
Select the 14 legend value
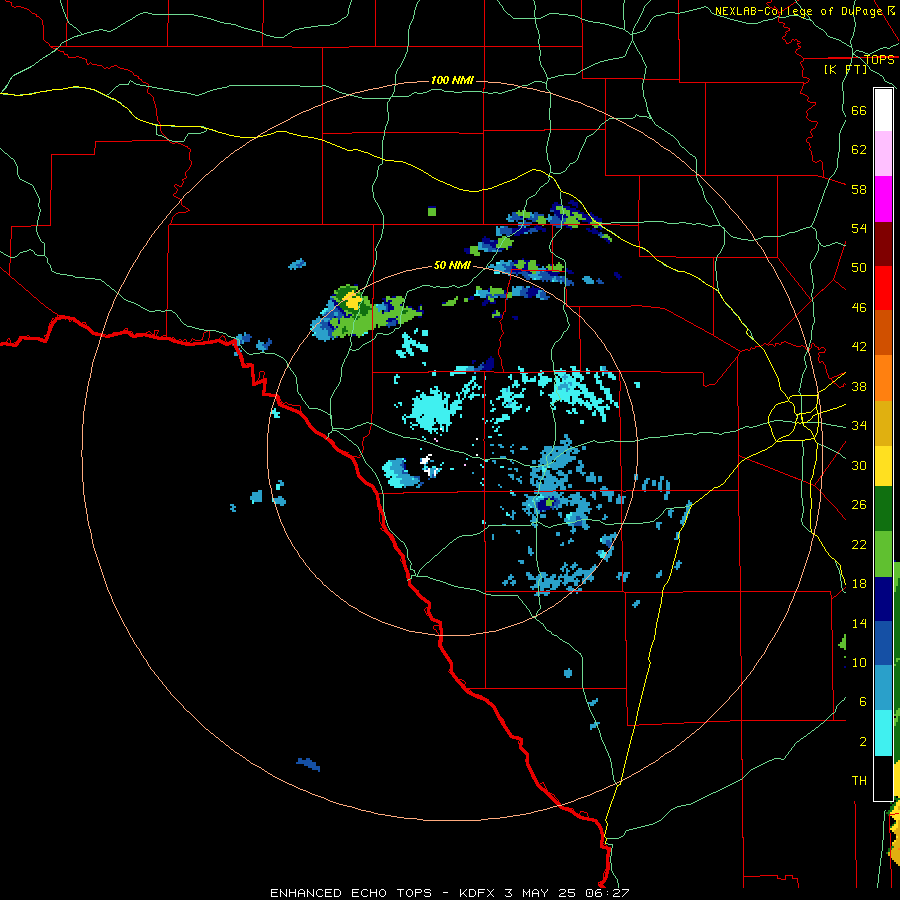pyautogui.click(x=859, y=623)
